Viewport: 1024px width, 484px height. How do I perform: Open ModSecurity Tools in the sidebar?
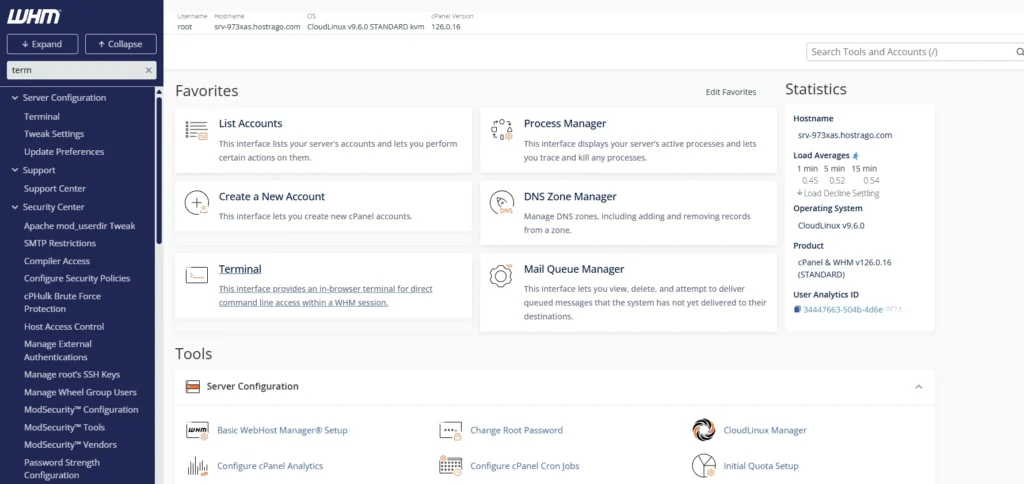64,427
